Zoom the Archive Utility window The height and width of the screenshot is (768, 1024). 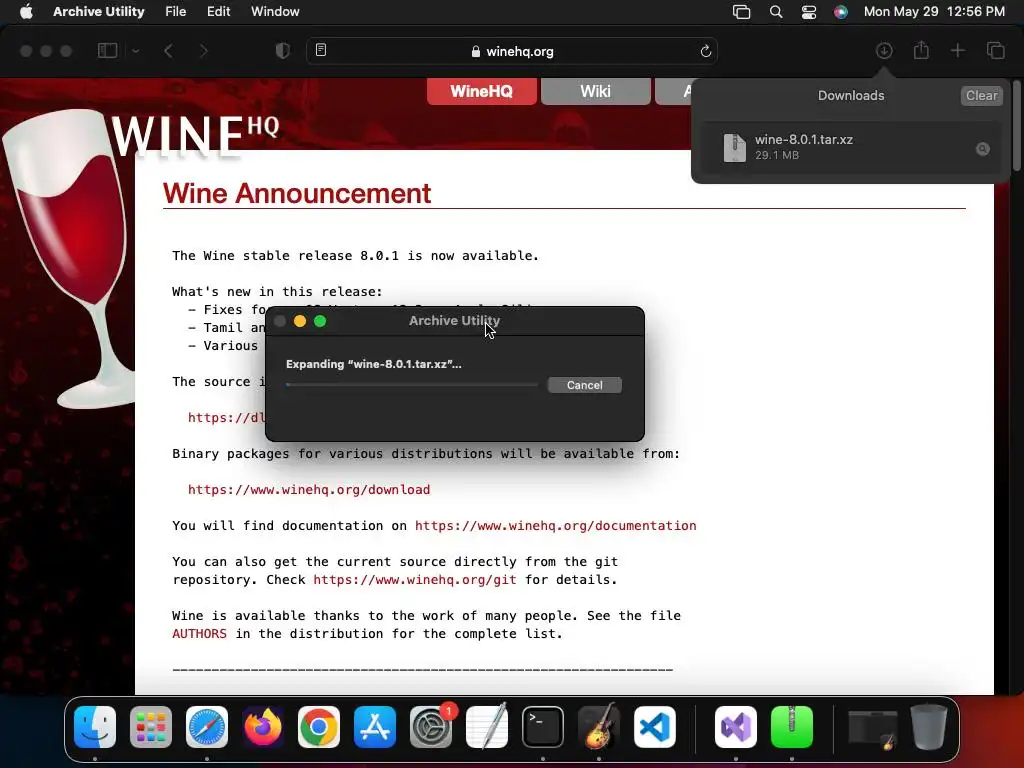[320, 321]
